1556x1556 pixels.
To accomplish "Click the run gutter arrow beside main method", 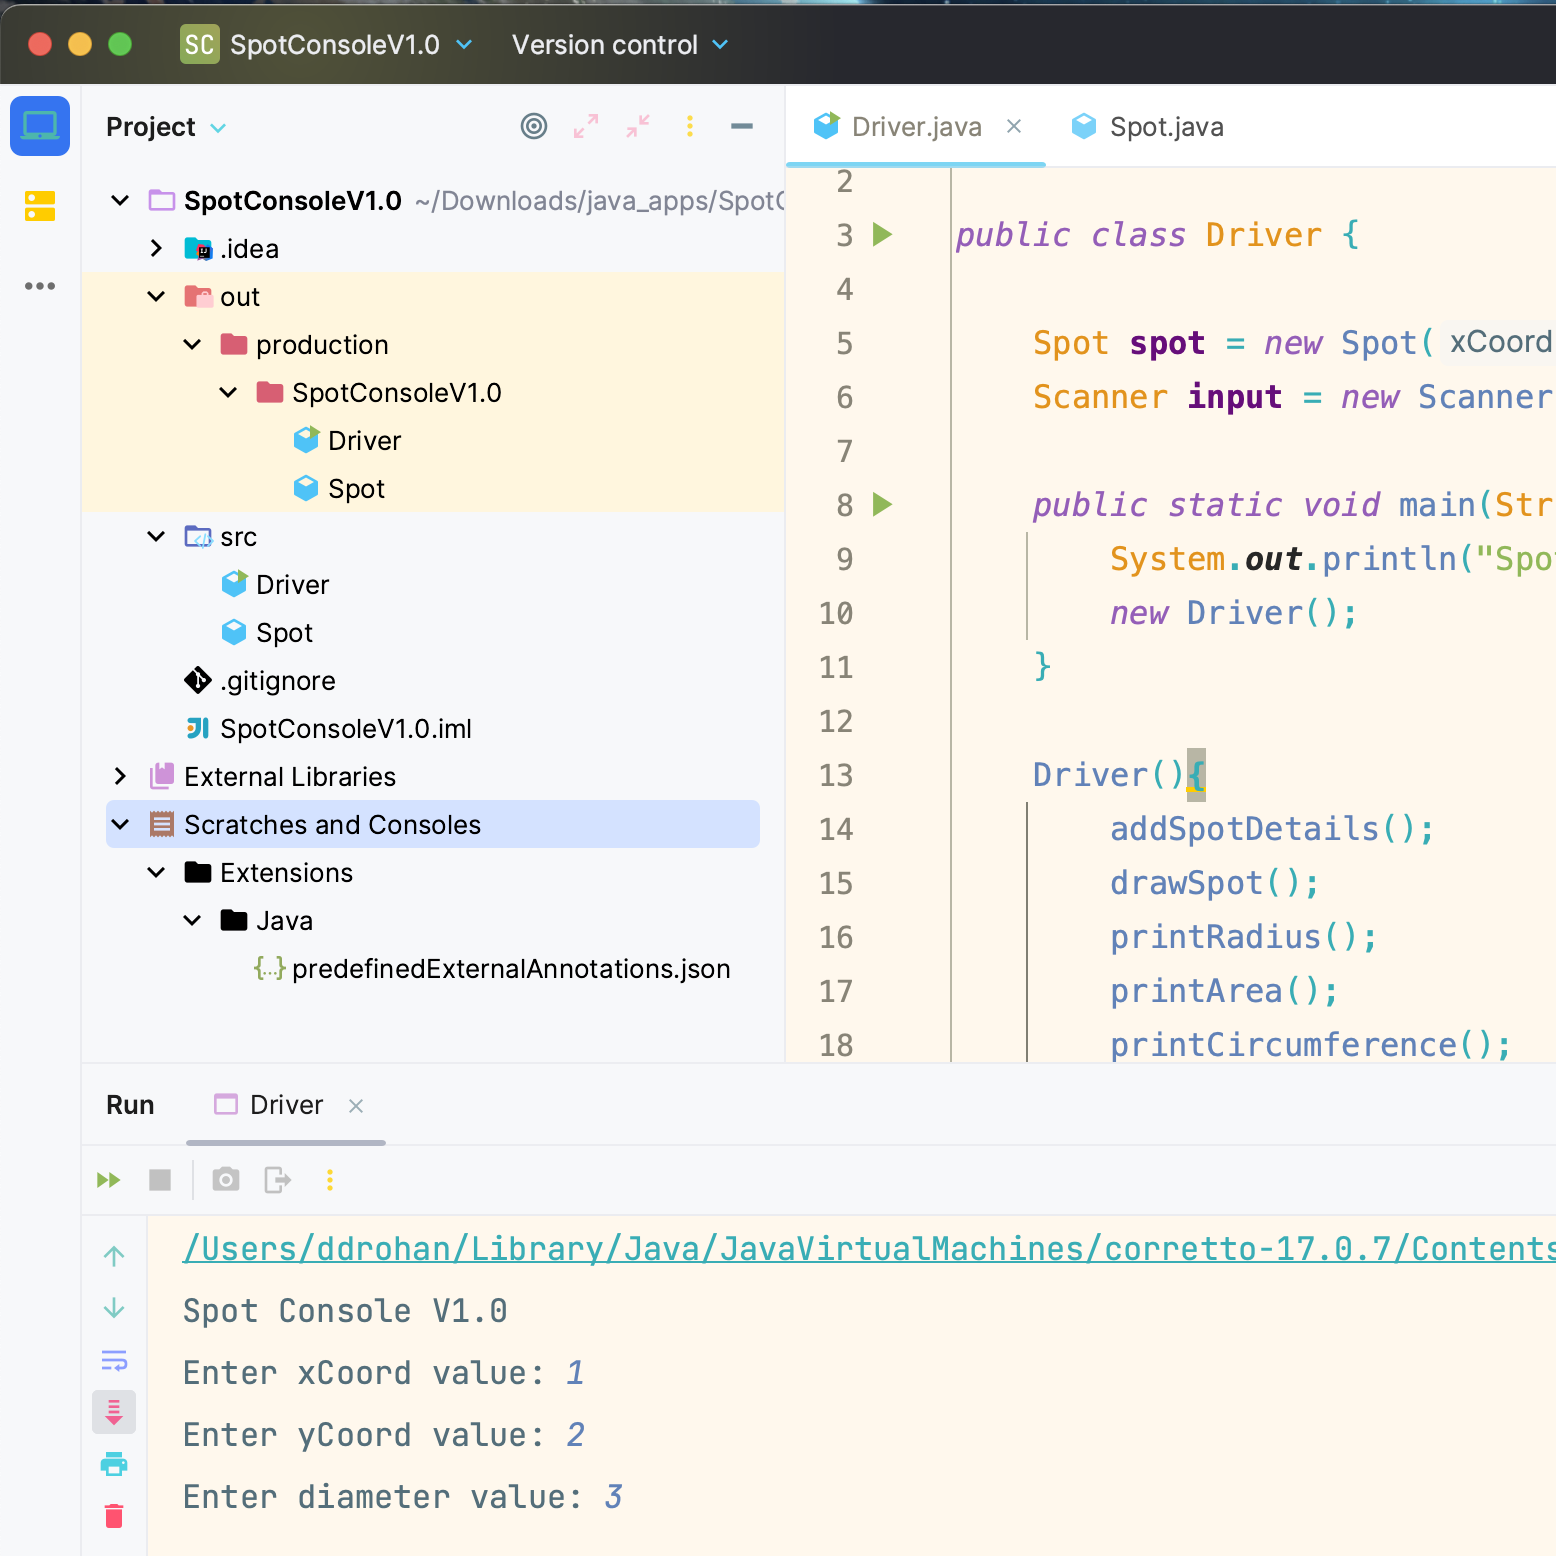I will (x=882, y=504).
